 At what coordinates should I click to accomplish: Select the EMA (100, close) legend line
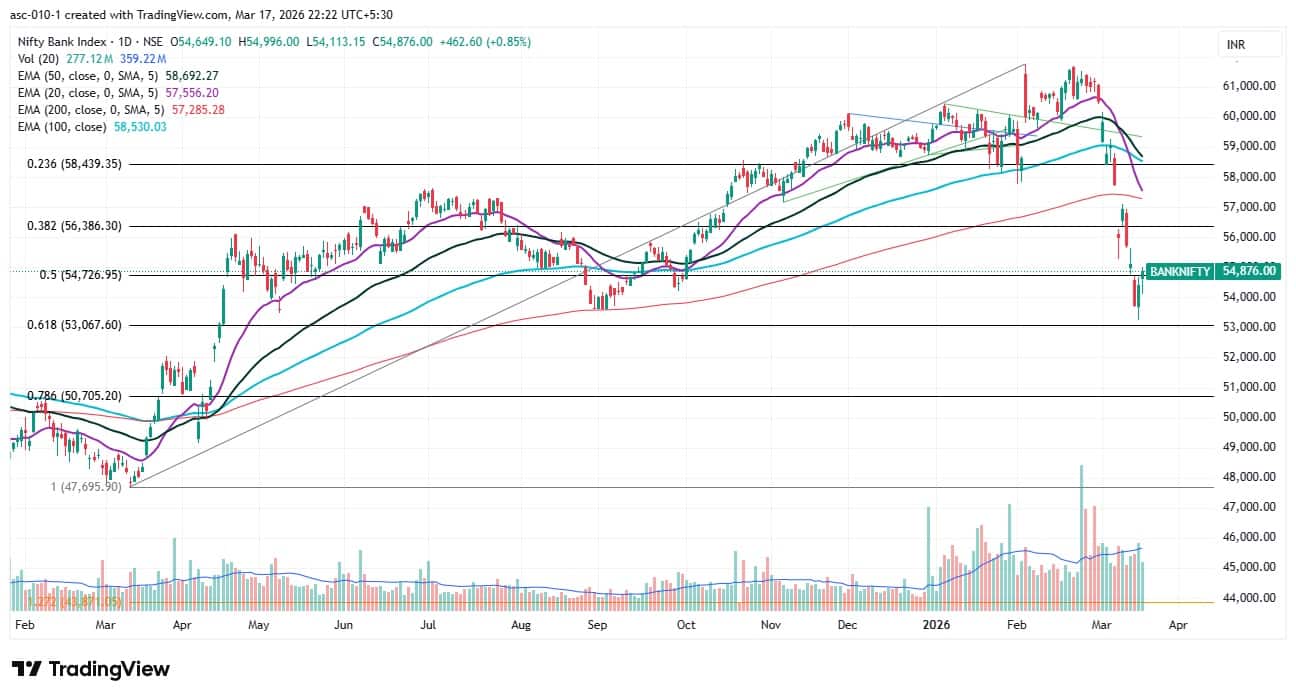pyautogui.click(x=90, y=127)
